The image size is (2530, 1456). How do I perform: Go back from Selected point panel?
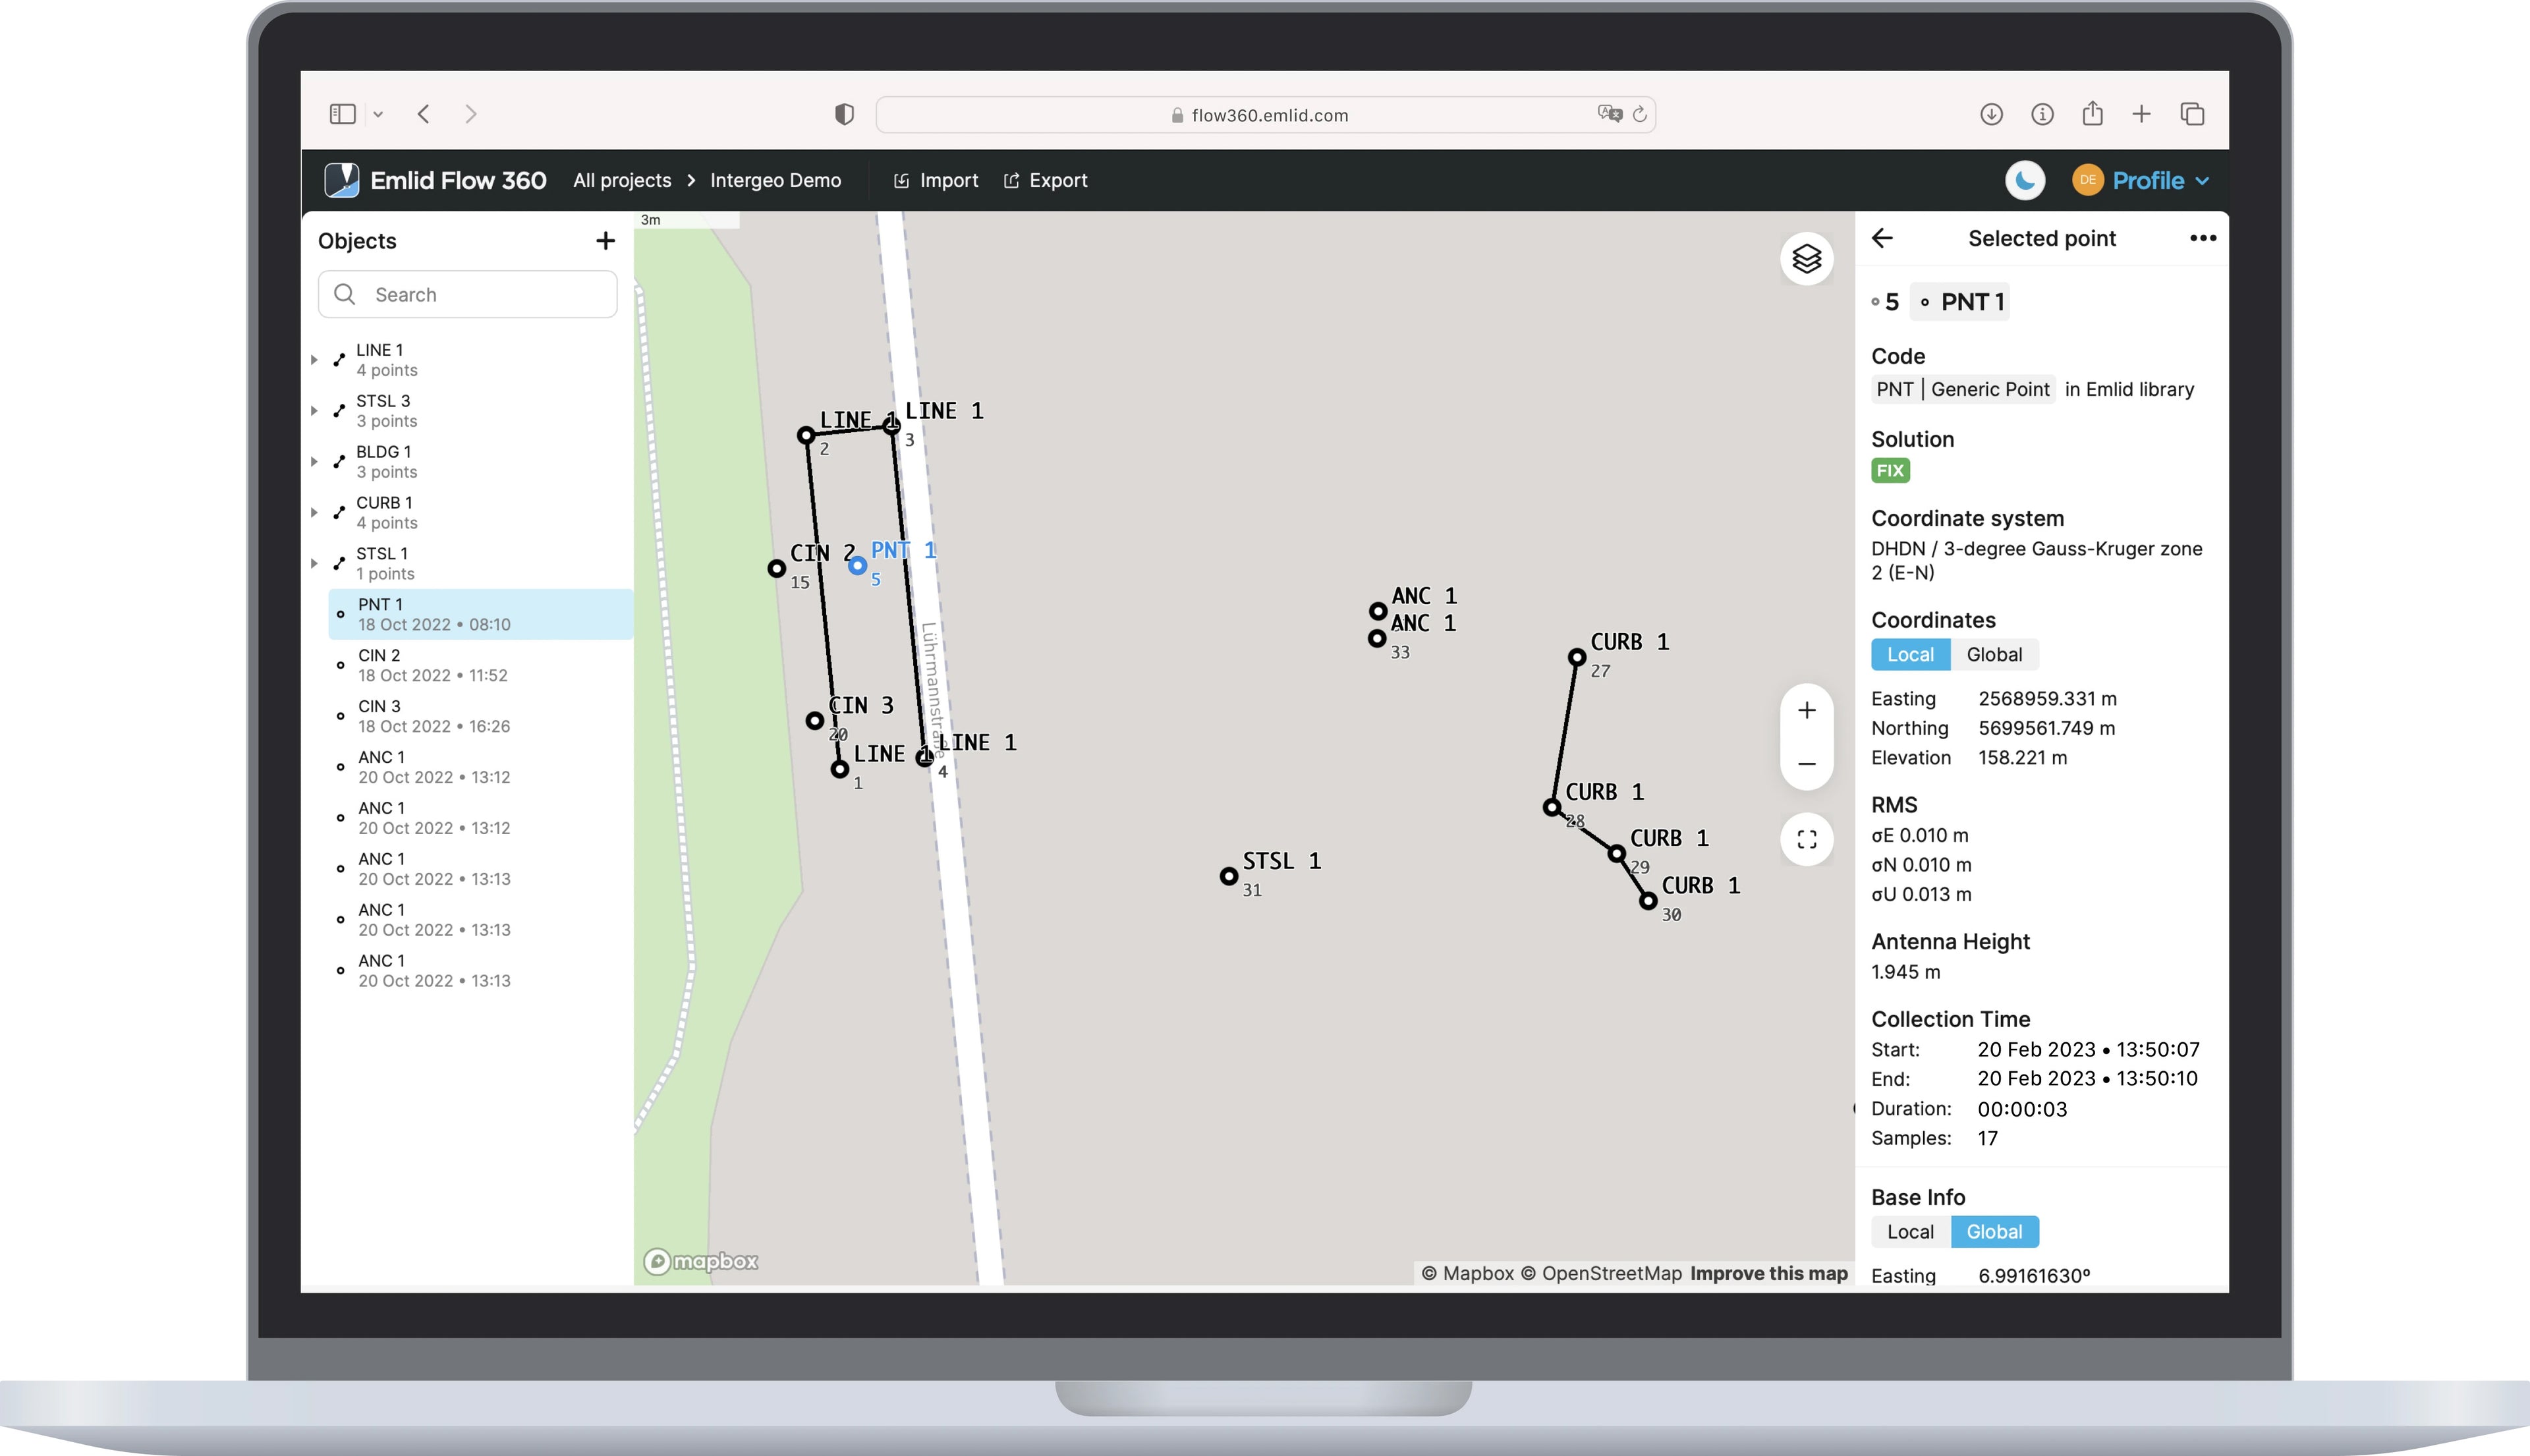coord(1882,238)
